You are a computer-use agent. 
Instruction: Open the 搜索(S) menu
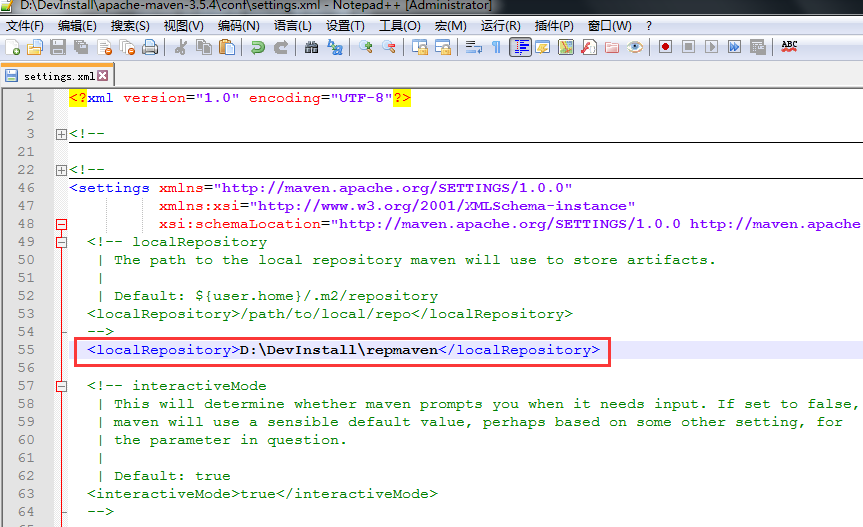click(130, 26)
